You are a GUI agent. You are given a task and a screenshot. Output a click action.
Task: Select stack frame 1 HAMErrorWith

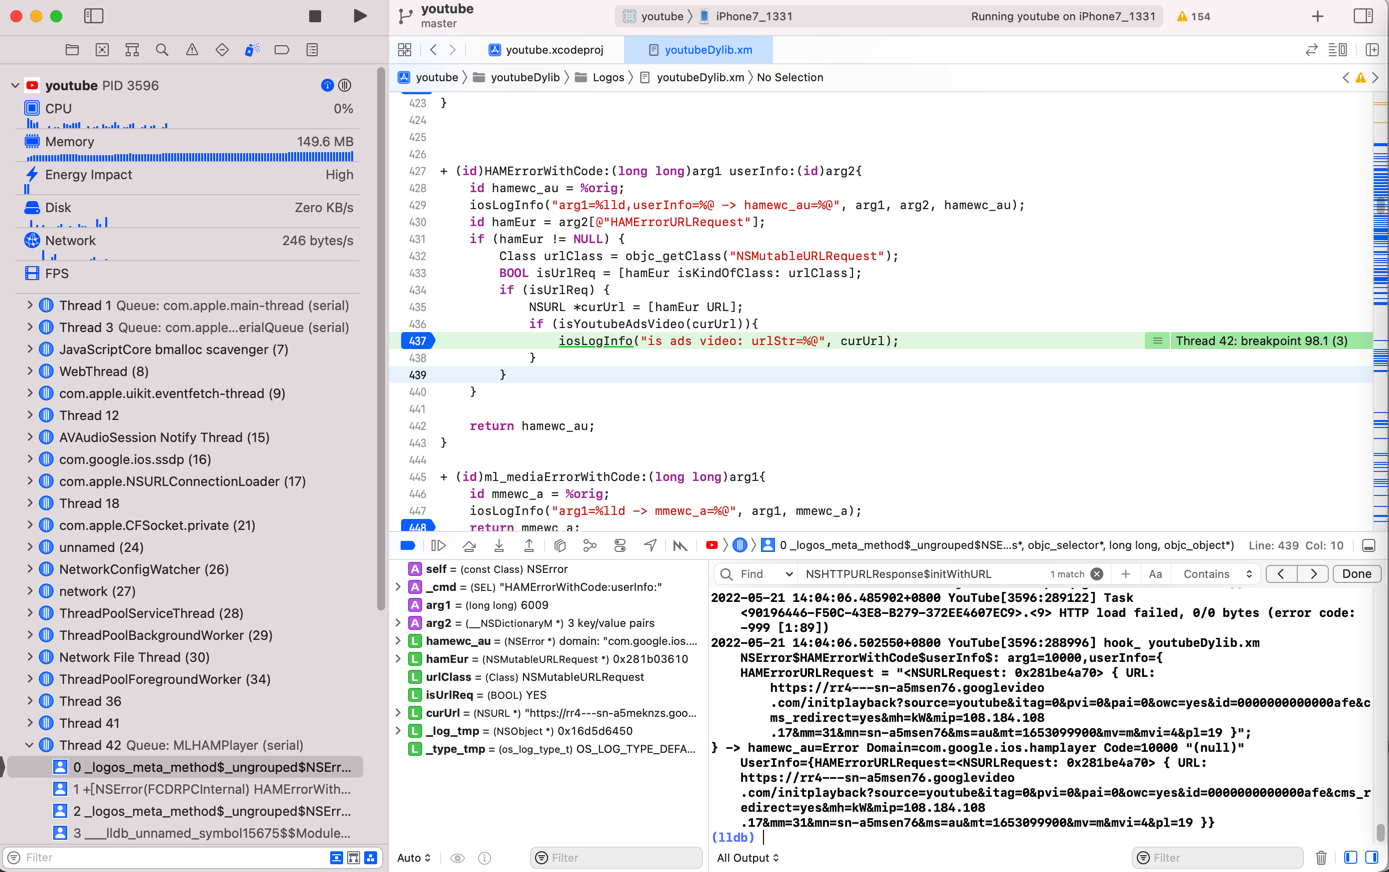tap(200, 790)
